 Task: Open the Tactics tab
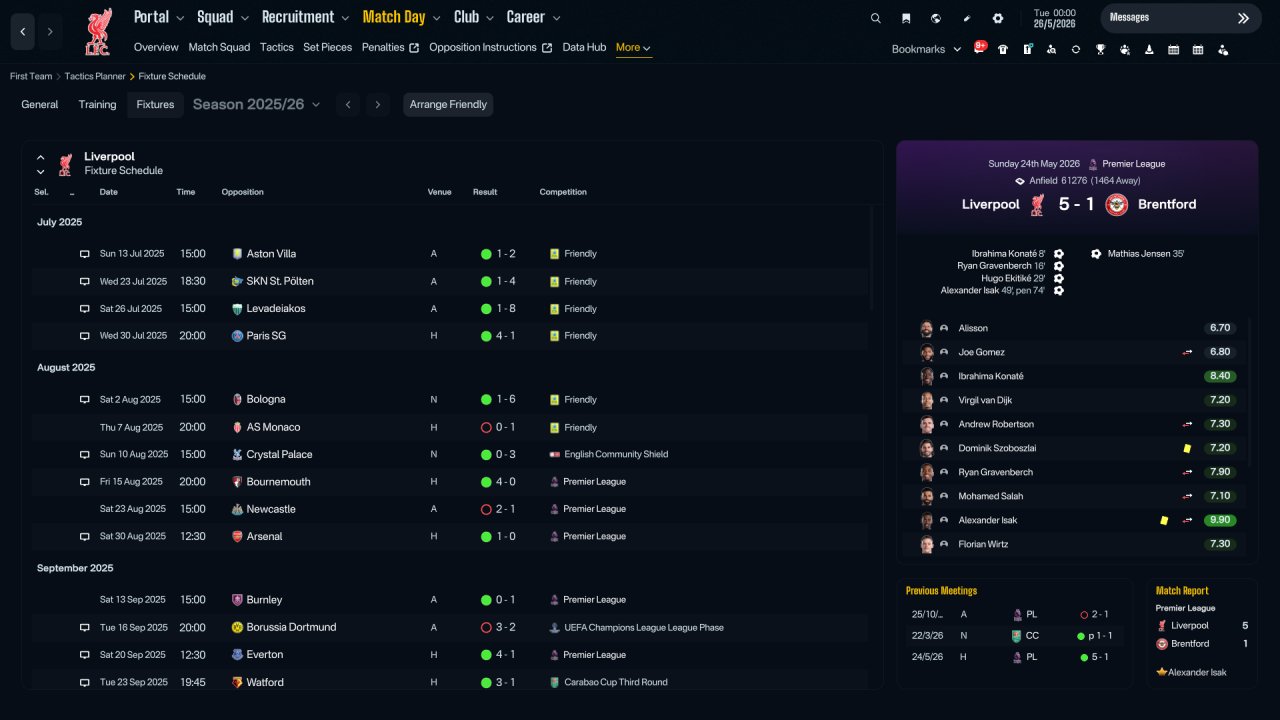[x=277, y=47]
